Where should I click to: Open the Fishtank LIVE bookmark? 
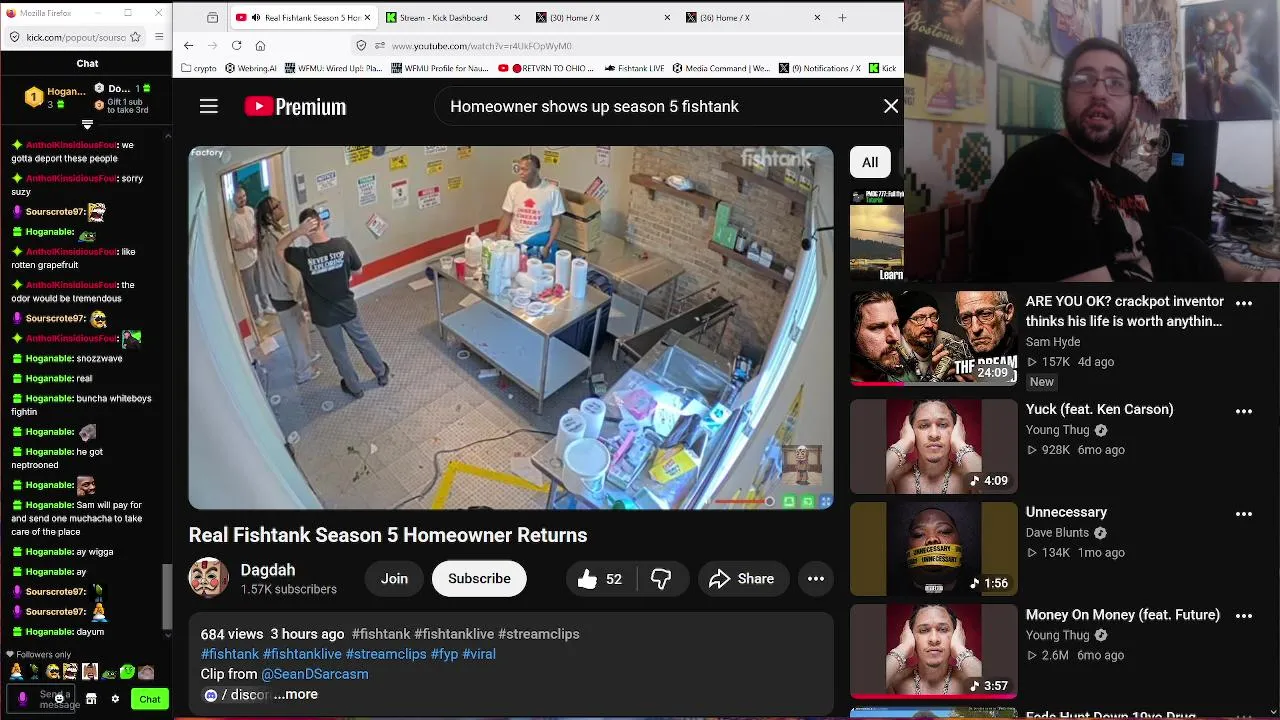point(635,68)
